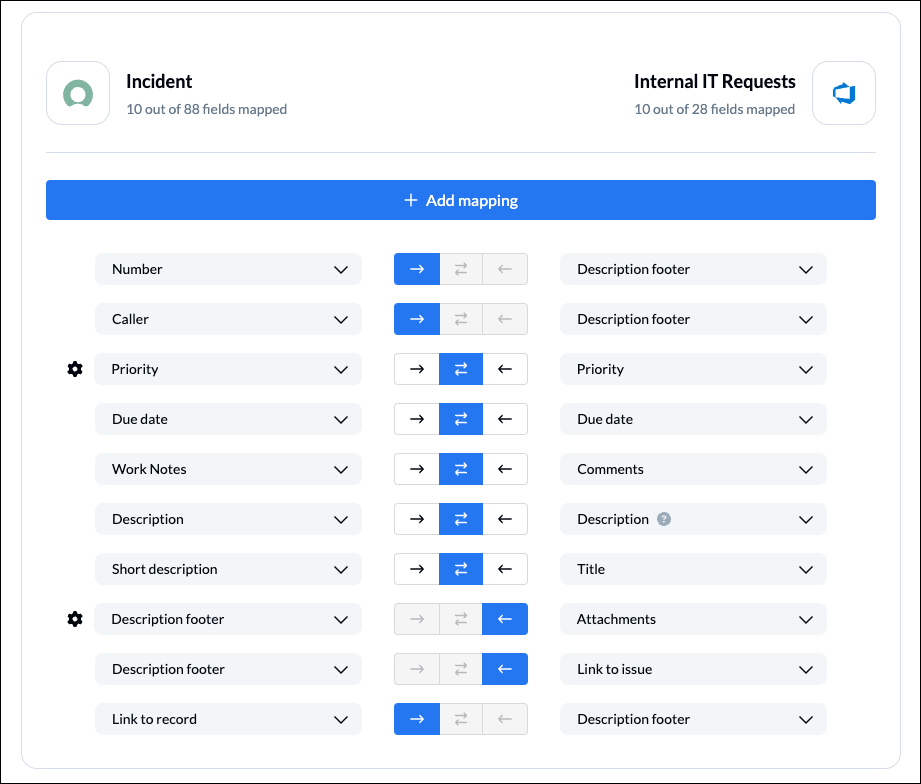Click the left arrow icon on the Attachments mapping

505,619
